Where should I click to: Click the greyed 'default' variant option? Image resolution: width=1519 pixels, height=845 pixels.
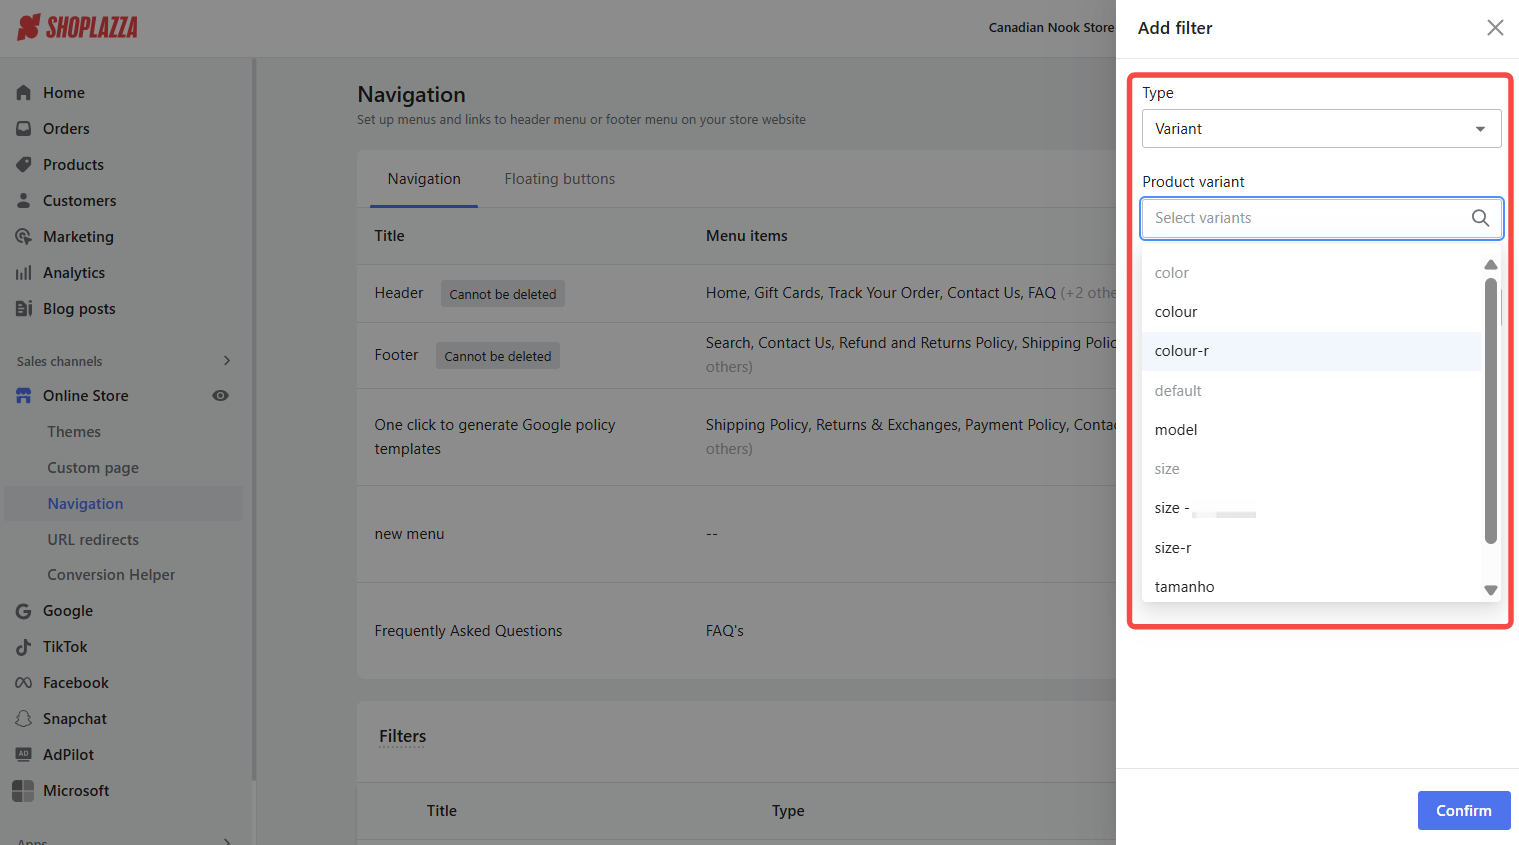pyautogui.click(x=1311, y=390)
